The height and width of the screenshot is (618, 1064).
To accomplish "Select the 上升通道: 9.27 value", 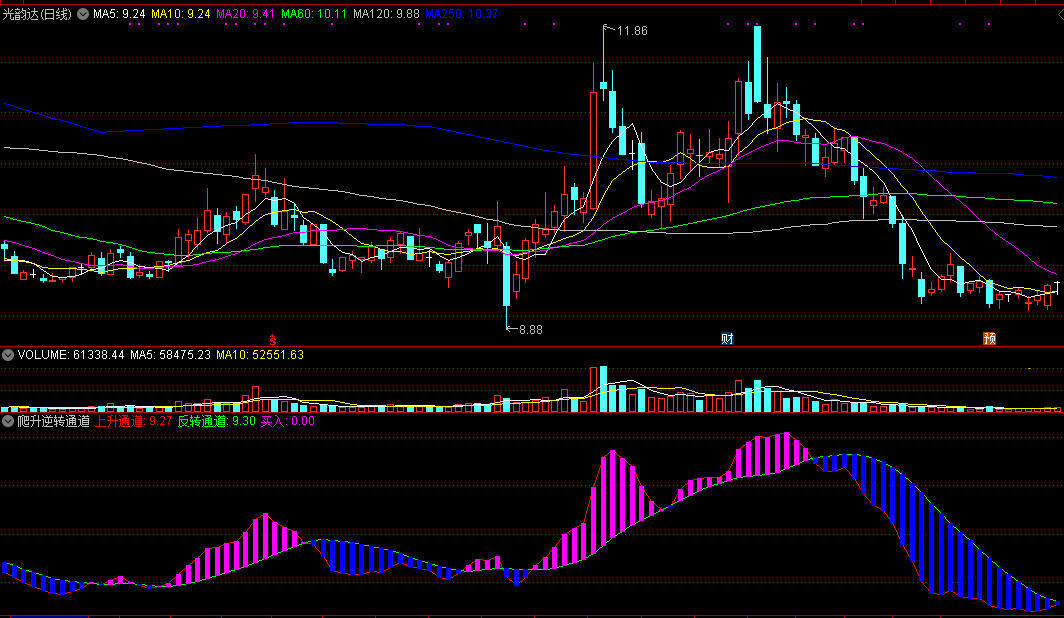I will 133,421.
